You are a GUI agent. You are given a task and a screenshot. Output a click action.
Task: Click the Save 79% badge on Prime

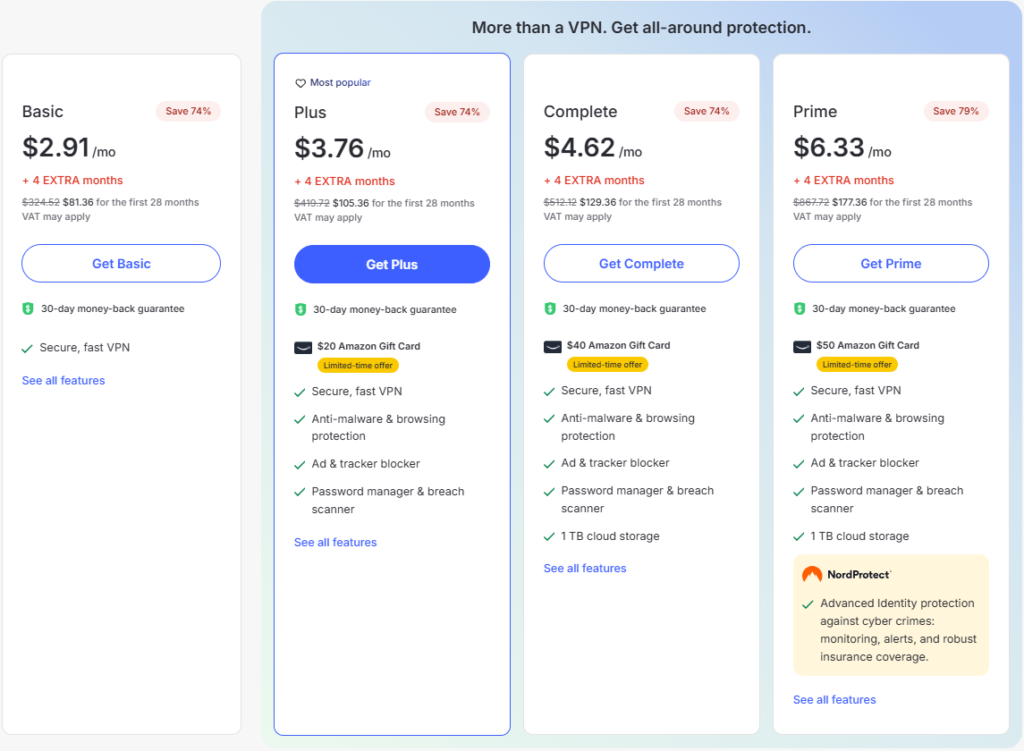[956, 111]
